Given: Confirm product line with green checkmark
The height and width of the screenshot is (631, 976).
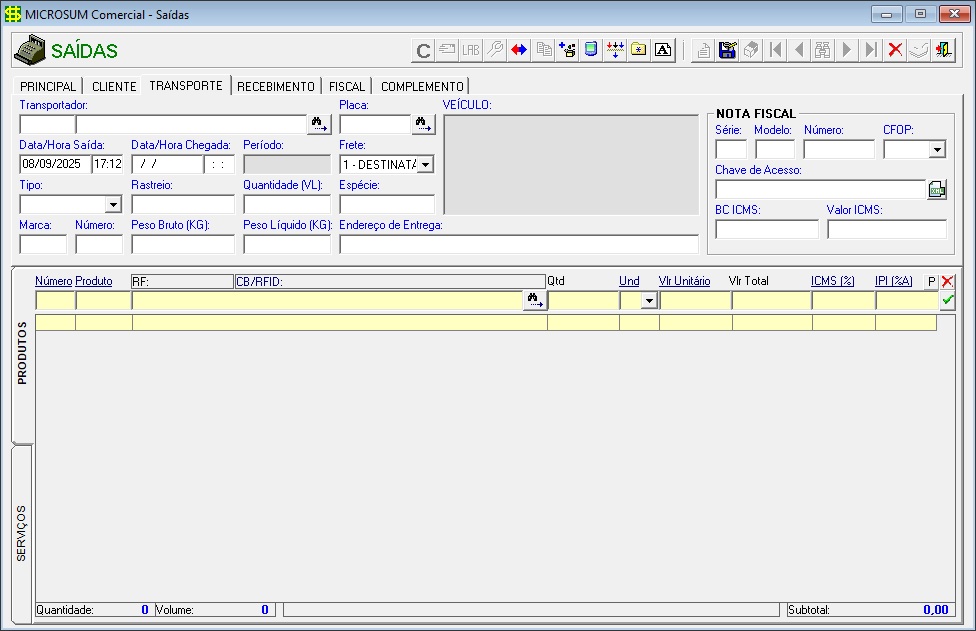Looking at the screenshot, I should tap(947, 300).
